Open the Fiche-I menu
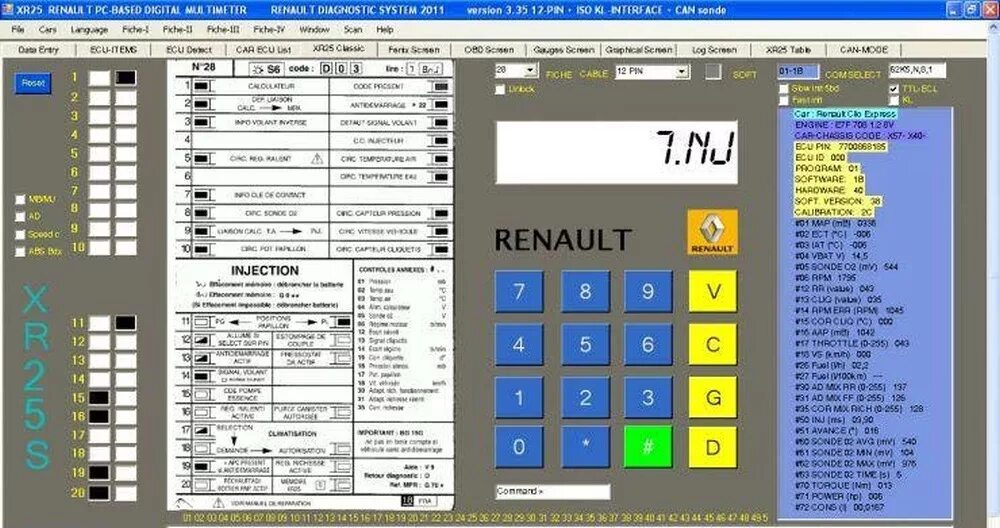This screenshot has width=1000, height=528. click(x=135, y=29)
